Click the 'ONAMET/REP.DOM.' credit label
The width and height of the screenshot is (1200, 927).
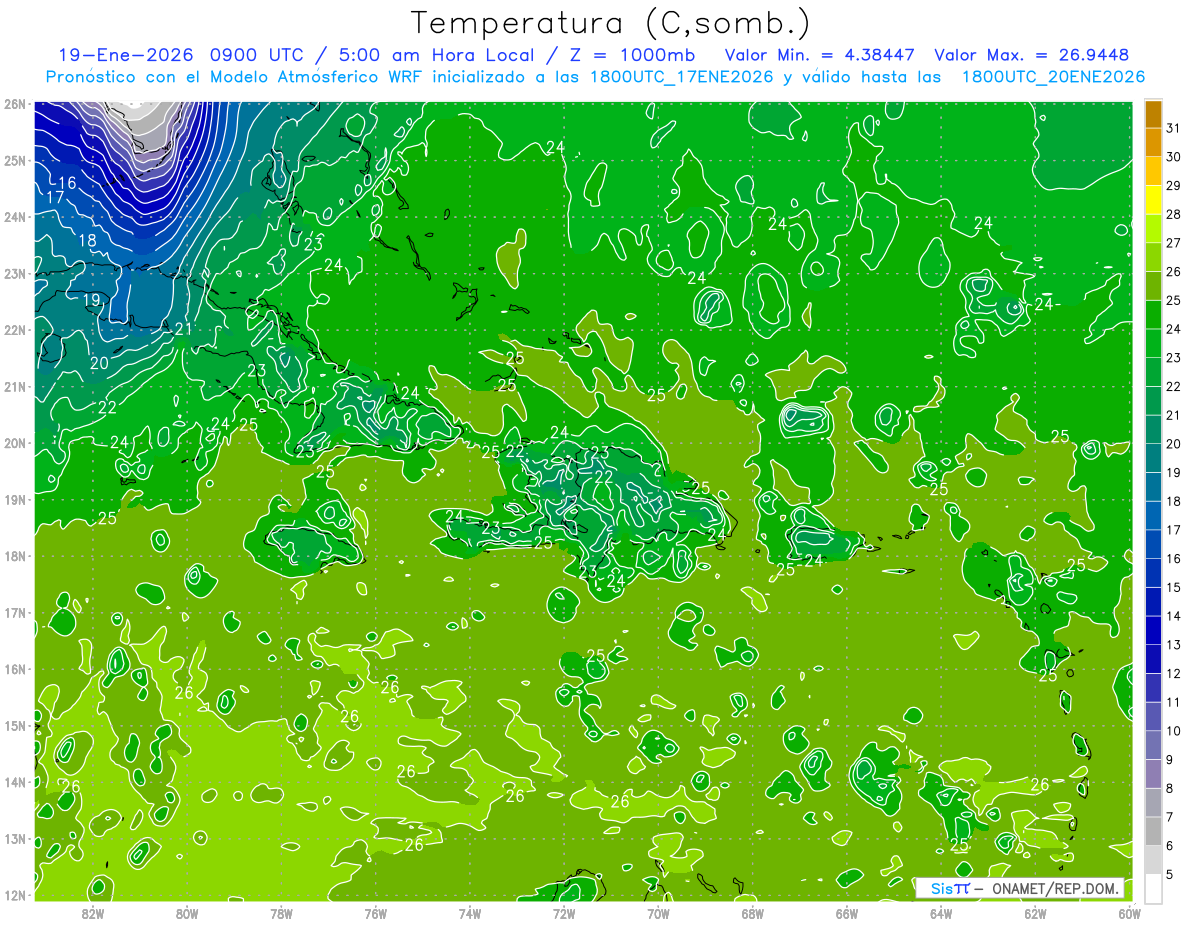[x=1057, y=889]
